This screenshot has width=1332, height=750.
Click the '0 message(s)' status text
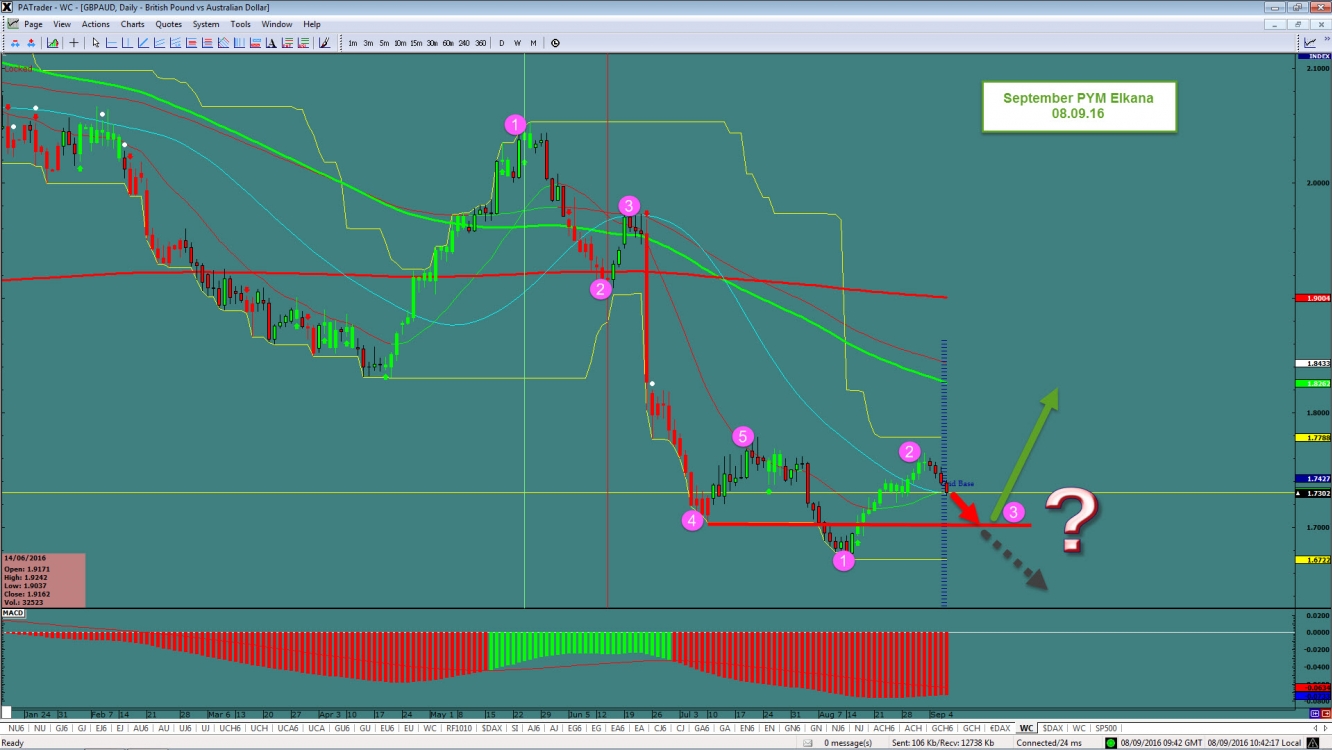pyautogui.click(x=848, y=743)
